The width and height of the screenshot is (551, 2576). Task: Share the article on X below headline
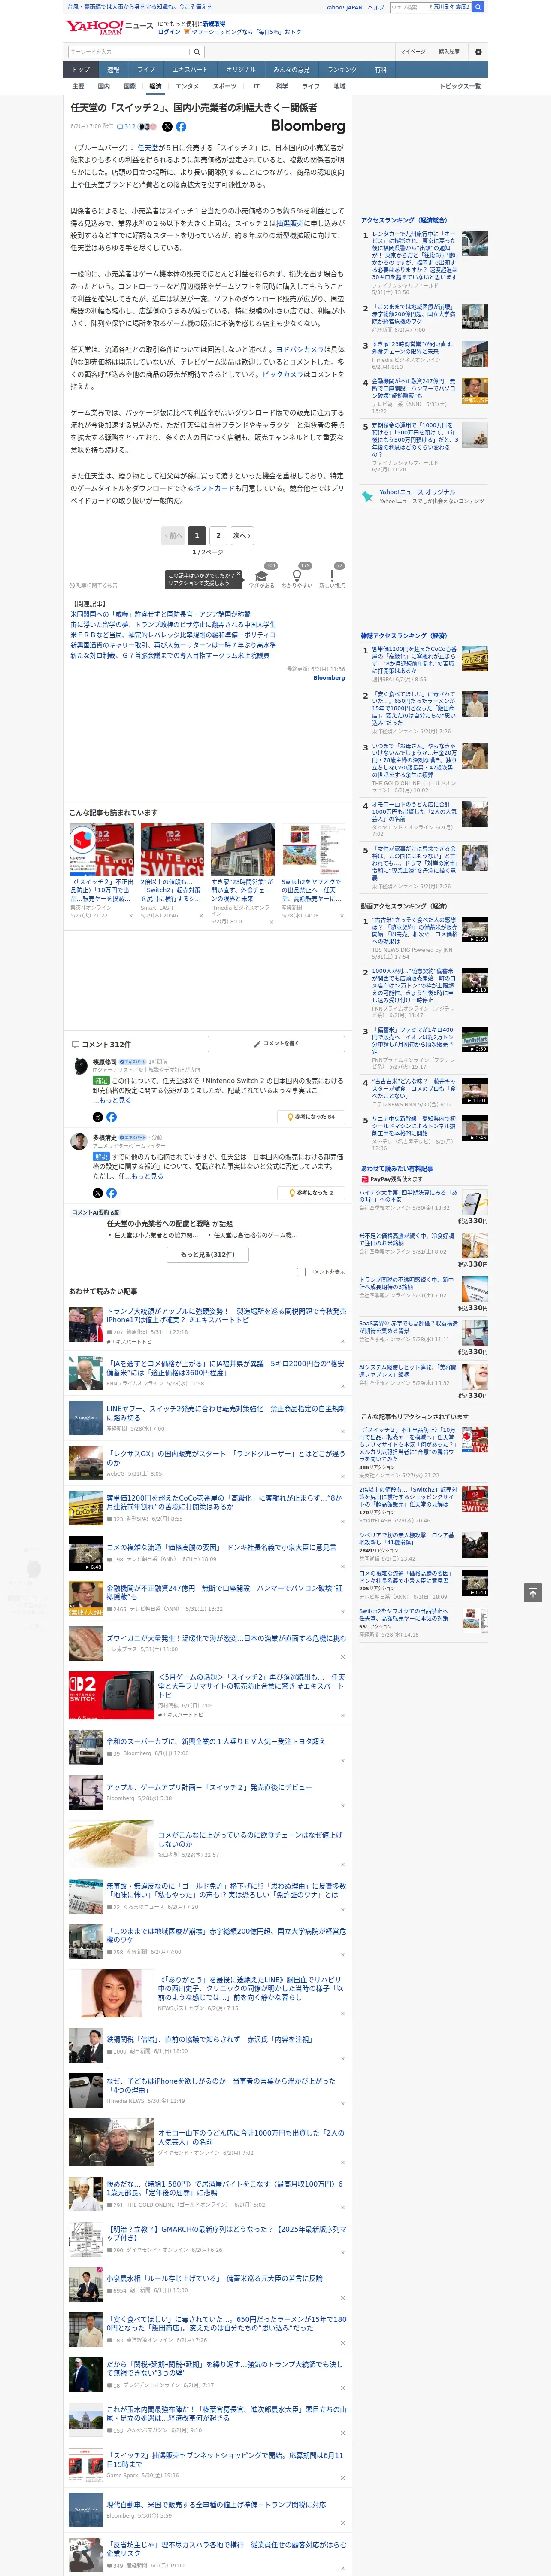tap(167, 127)
